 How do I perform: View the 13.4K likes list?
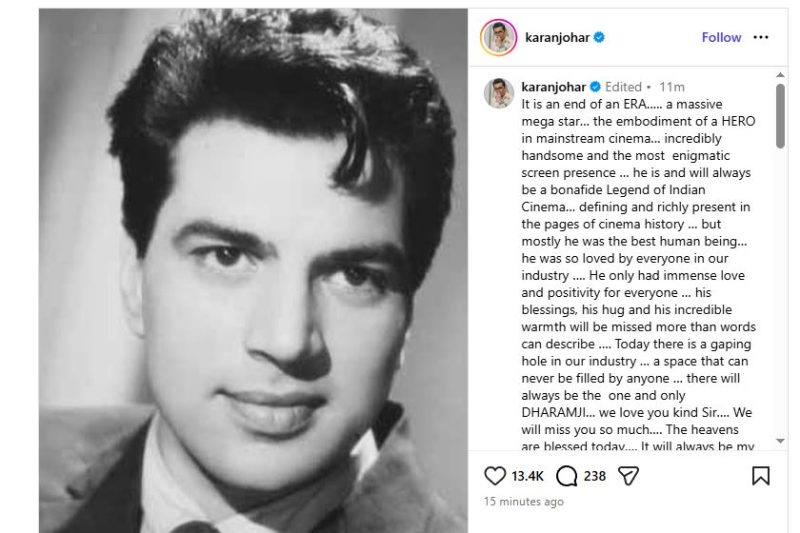pyautogui.click(x=527, y=476)
